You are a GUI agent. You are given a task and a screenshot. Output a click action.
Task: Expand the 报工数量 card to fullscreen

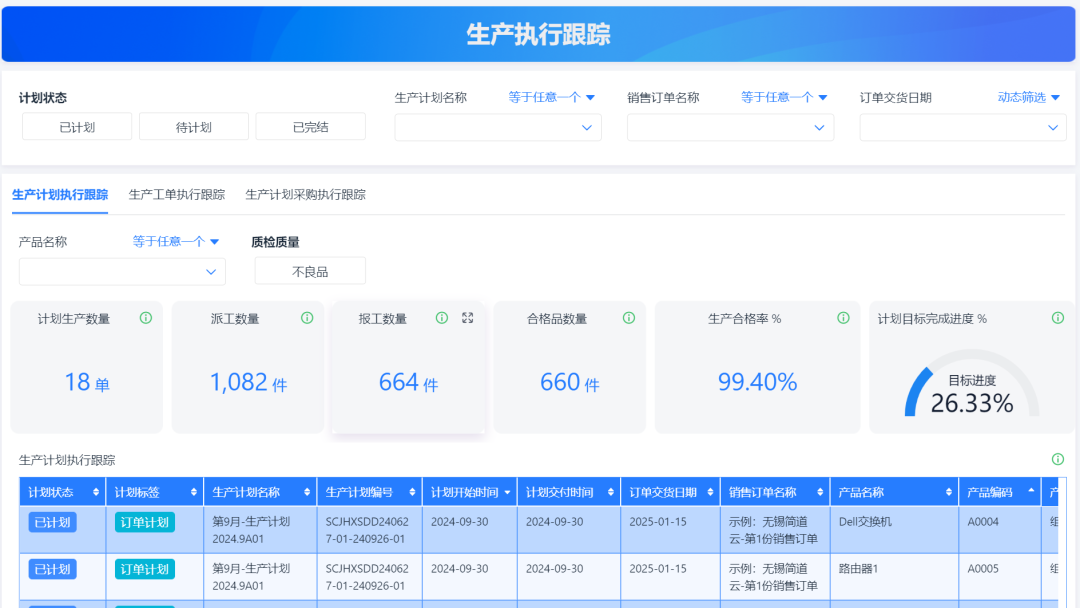point(467,318)
